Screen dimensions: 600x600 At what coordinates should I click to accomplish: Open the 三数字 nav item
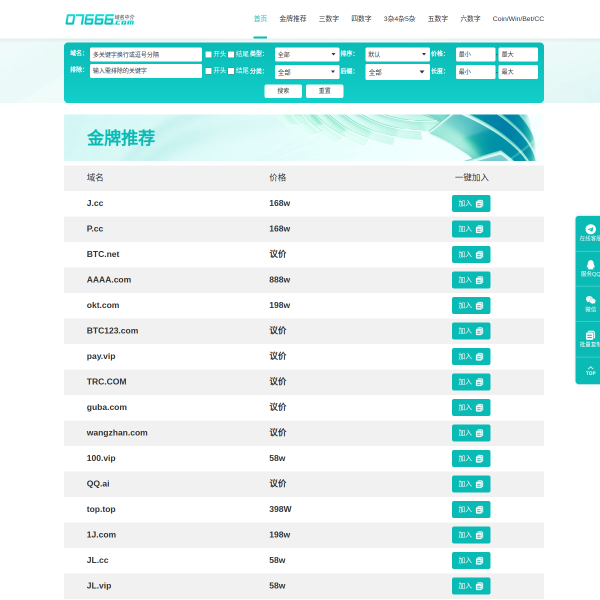pos(329,19)
